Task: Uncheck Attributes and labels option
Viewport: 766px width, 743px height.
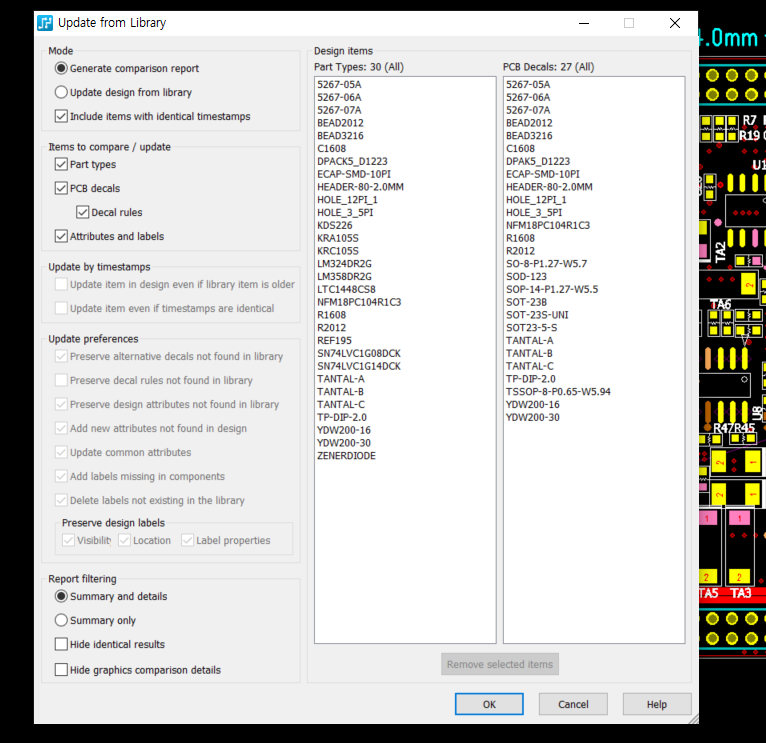Action: (x=62, y=236)
